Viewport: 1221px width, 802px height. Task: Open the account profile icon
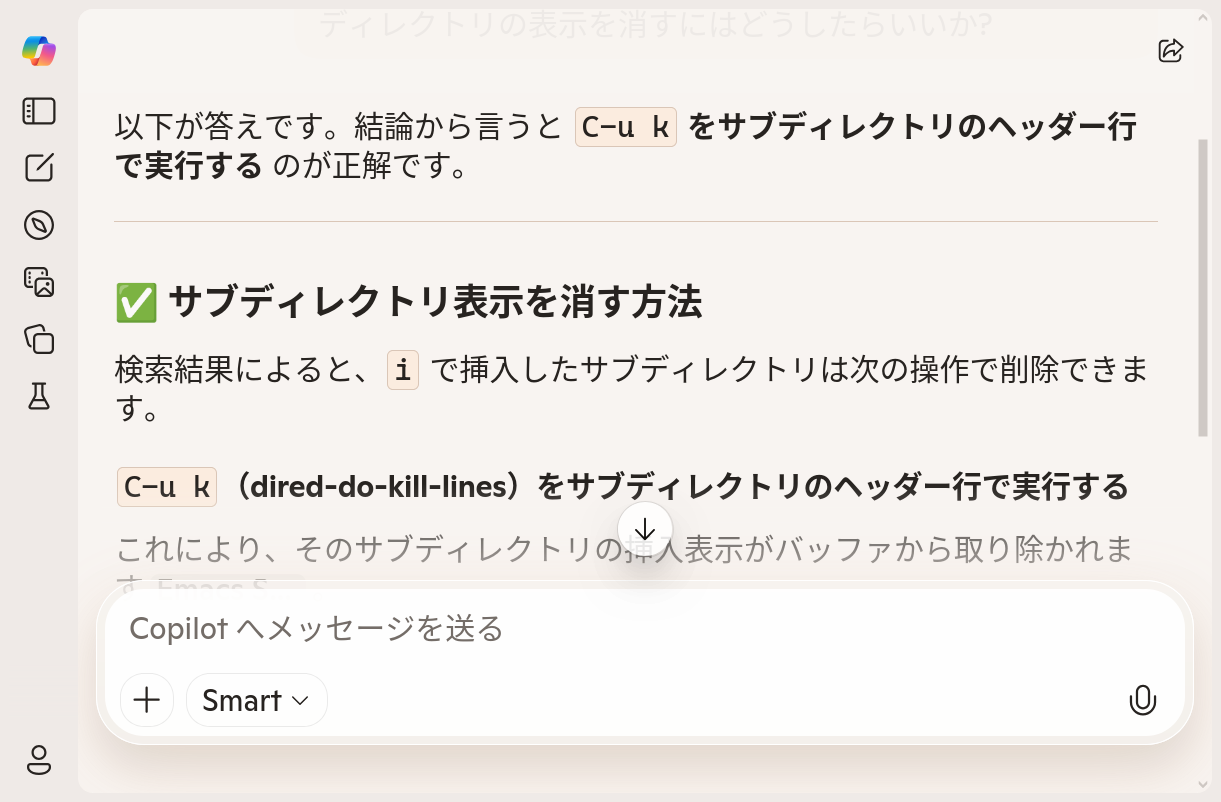click(39, 760)
